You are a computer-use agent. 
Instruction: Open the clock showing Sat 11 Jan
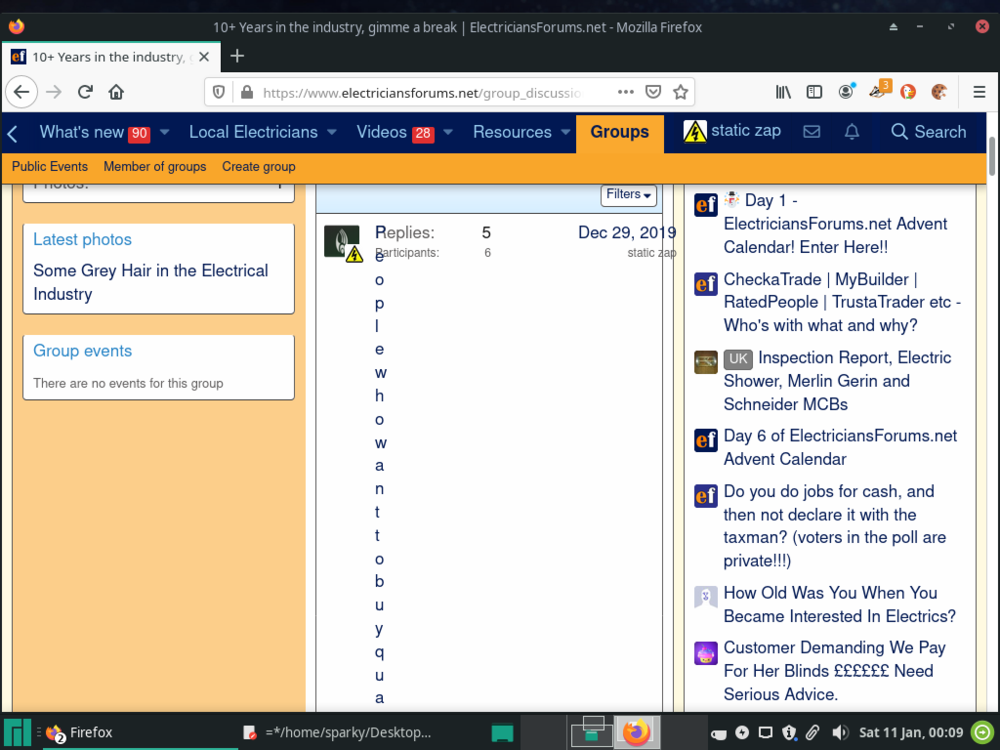tap(911, 732)
